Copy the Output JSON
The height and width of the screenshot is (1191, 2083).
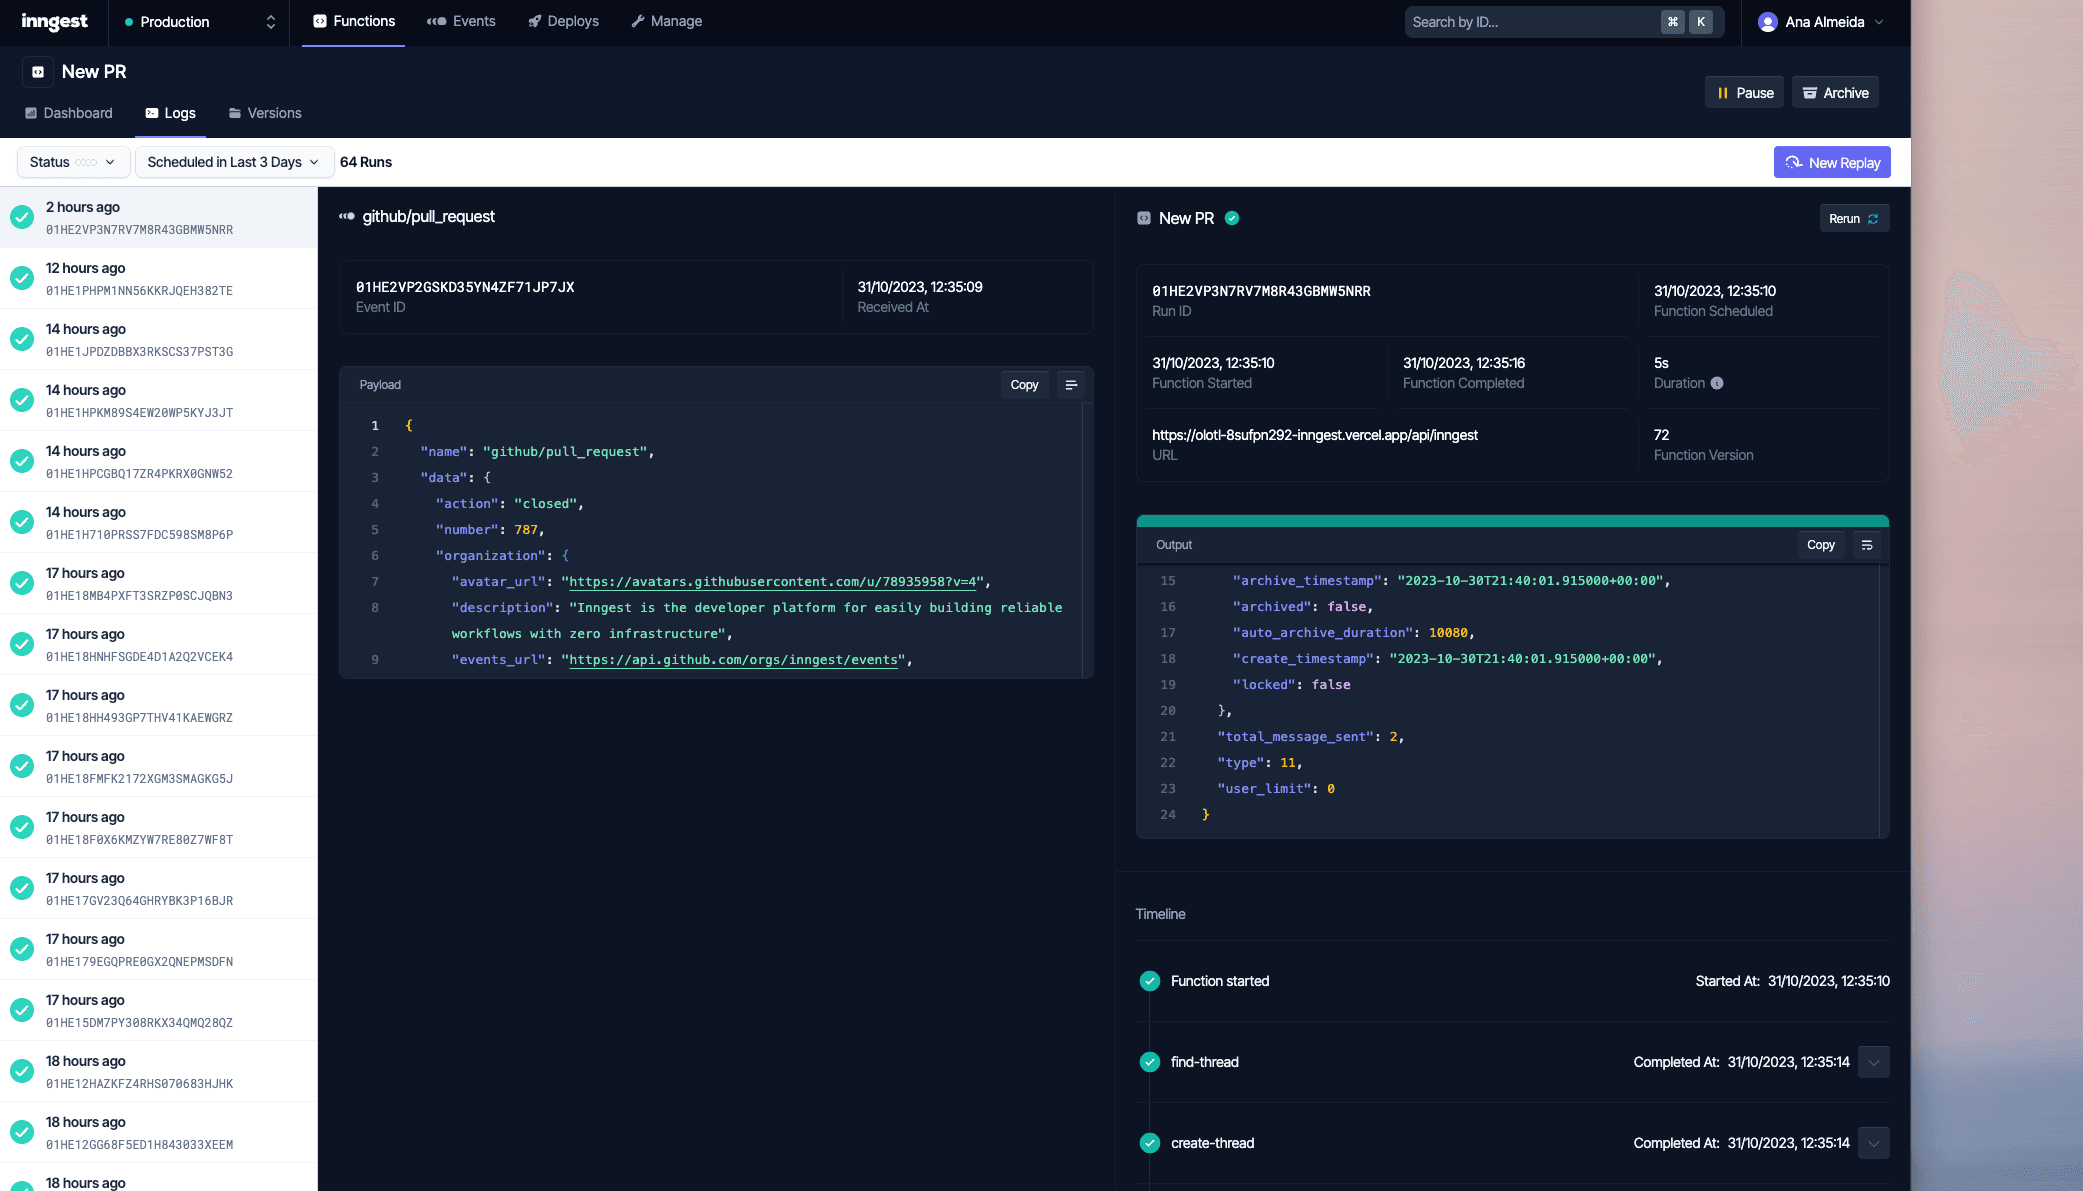(x=1820, y=545)
